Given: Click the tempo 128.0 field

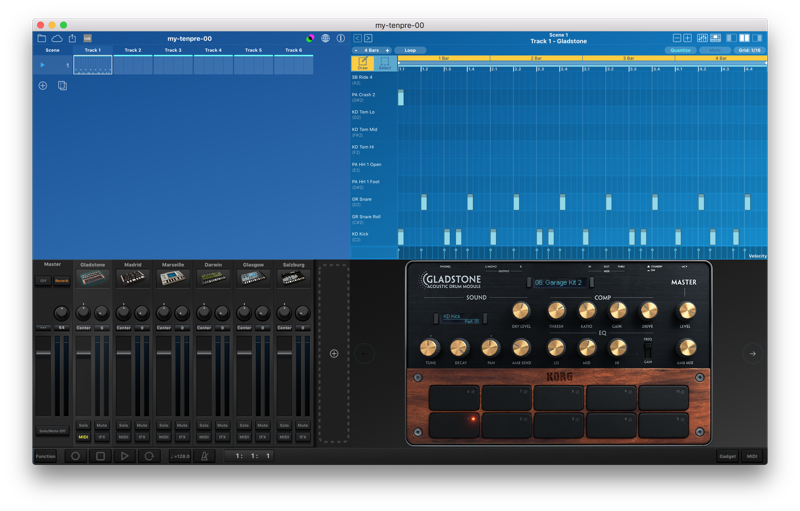Looking at the screenshot, I should (x=180, y=456).
